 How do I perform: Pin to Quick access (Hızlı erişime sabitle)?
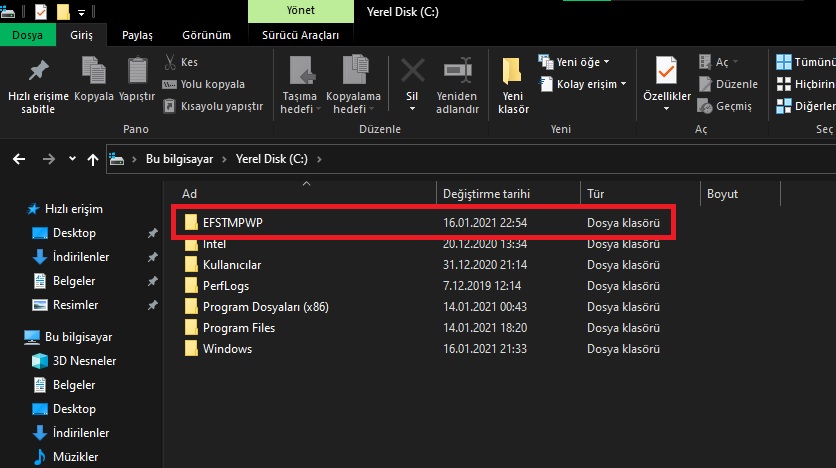click(38, 85)
